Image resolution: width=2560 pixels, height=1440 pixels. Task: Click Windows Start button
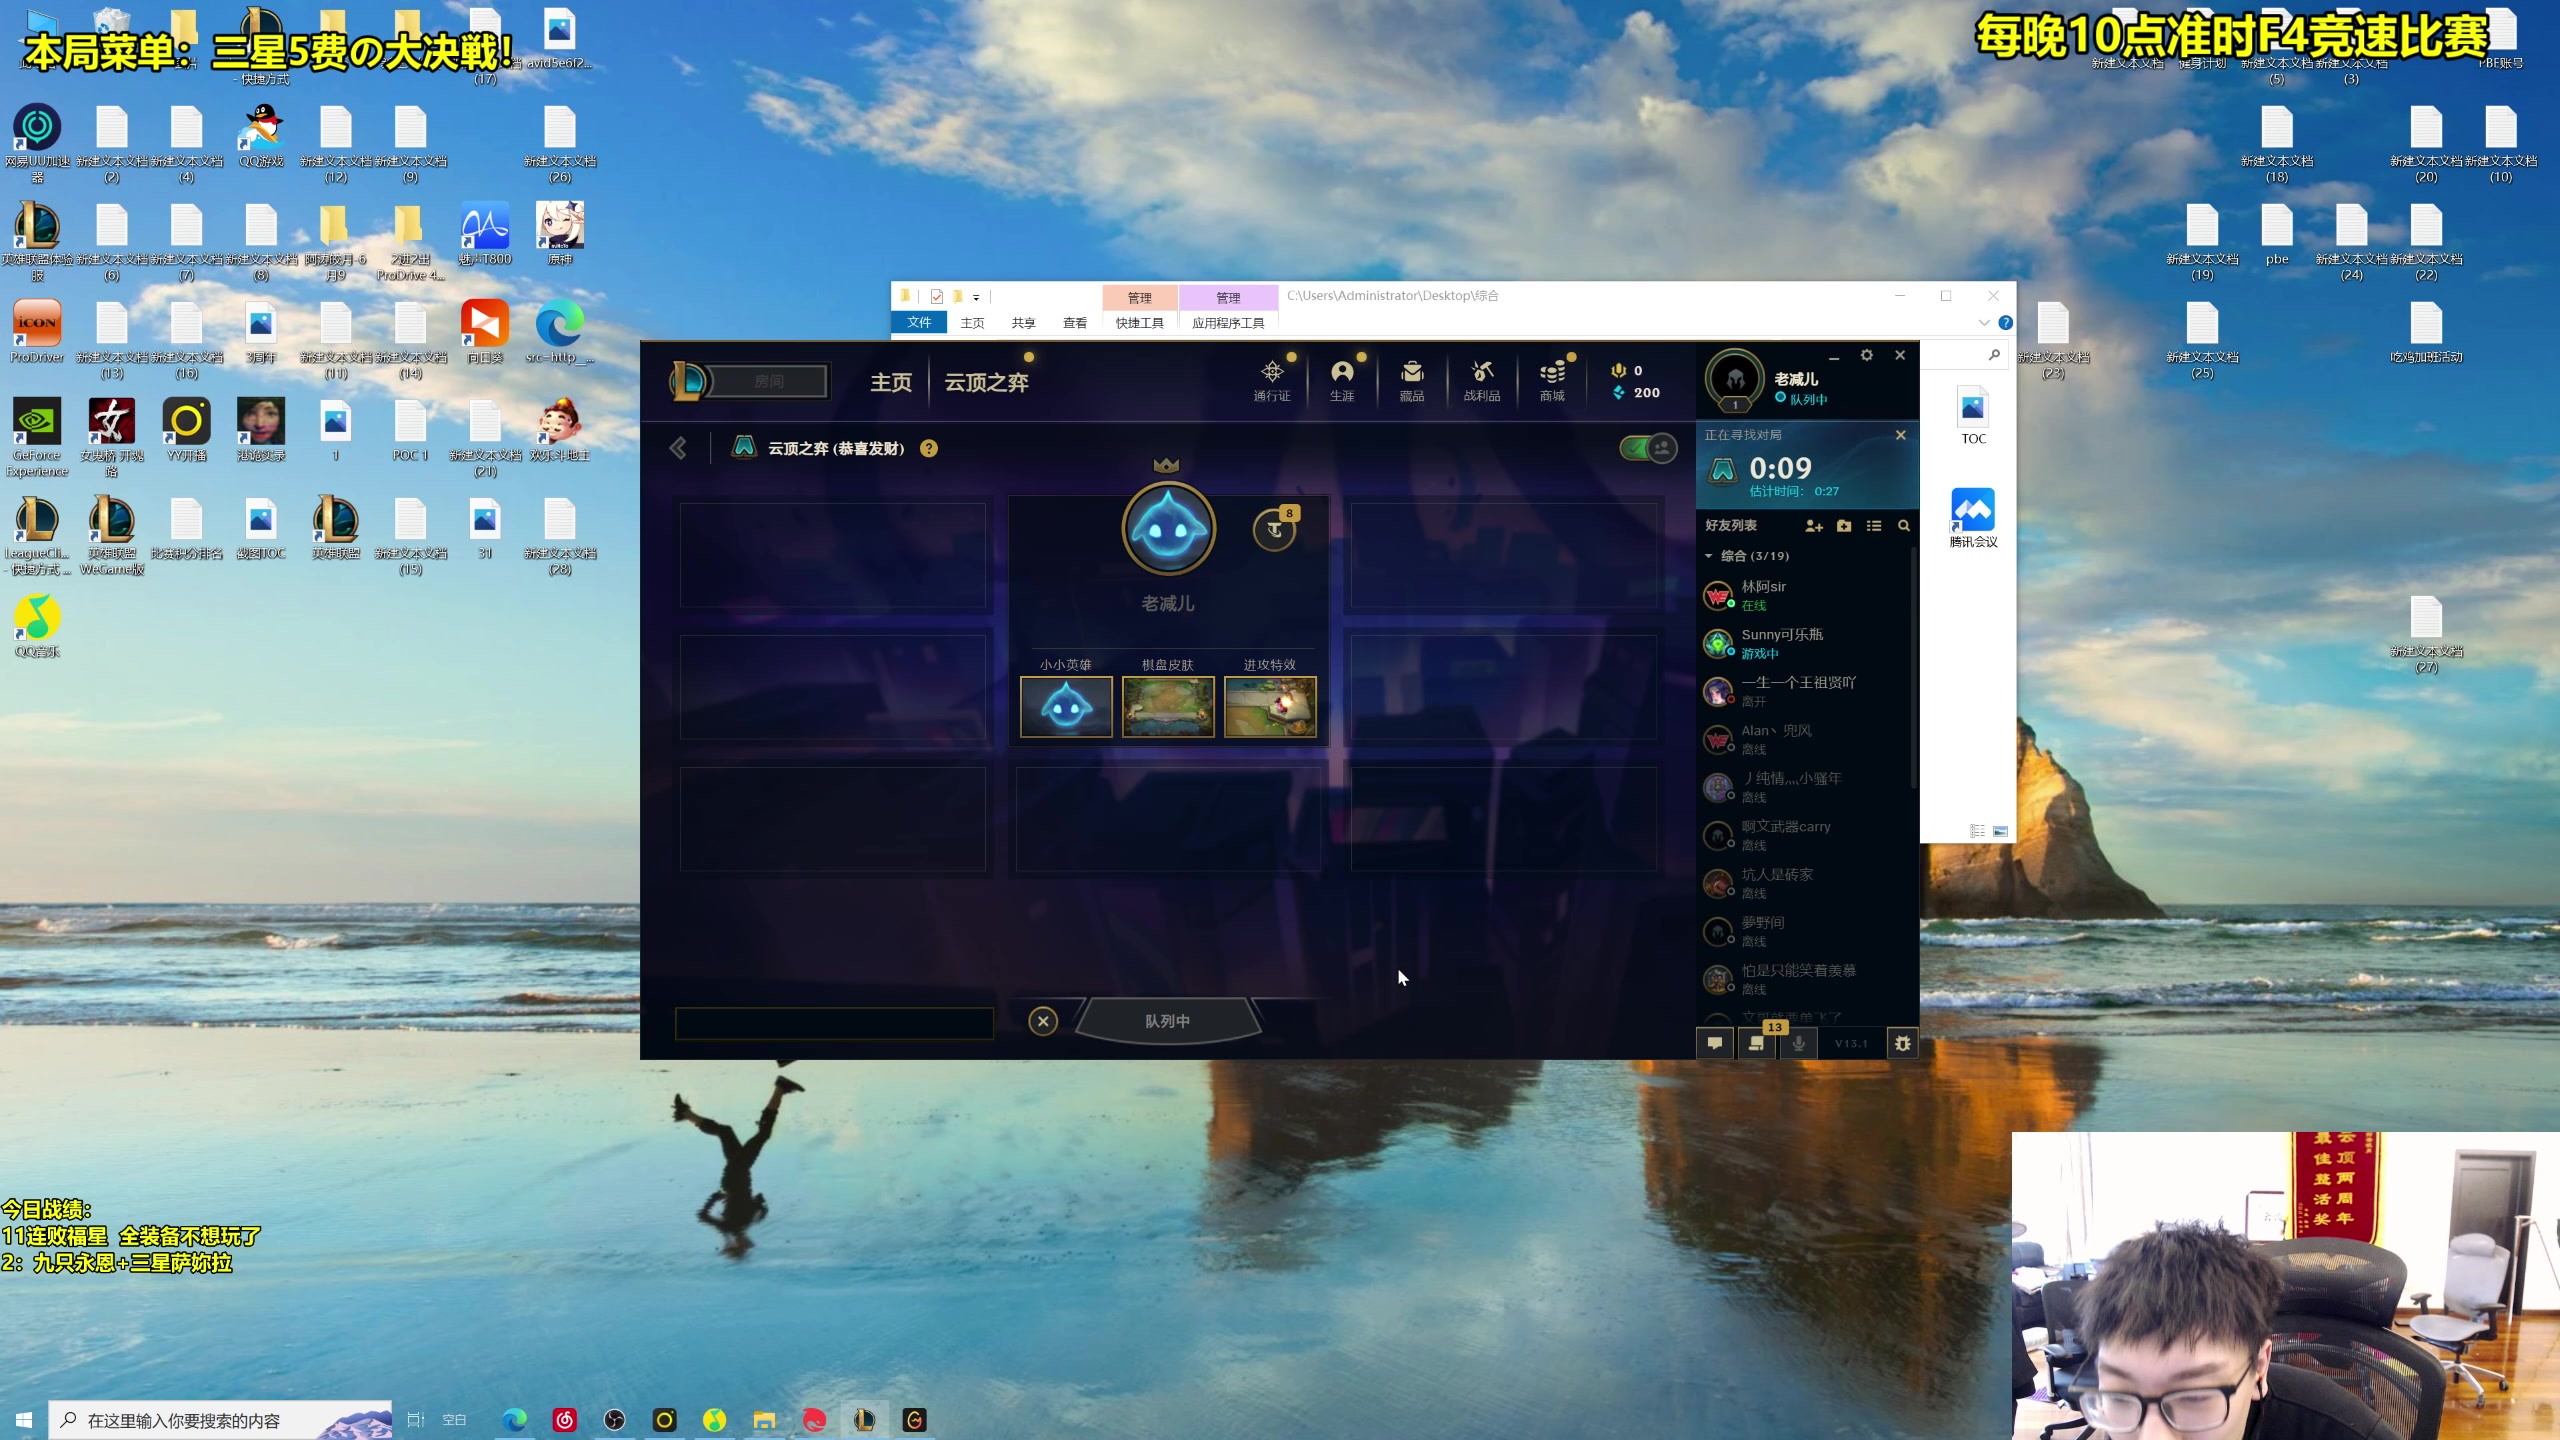coord(24,1420)
